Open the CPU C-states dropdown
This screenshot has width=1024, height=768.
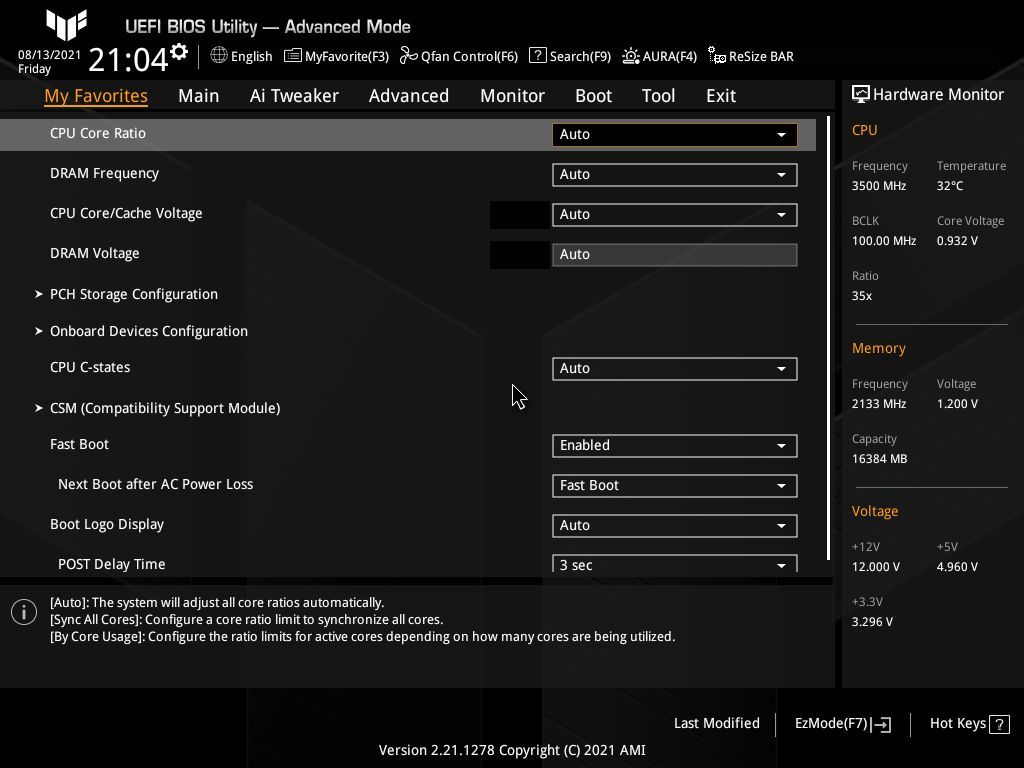pyautogui.click(x=675, y=368)
